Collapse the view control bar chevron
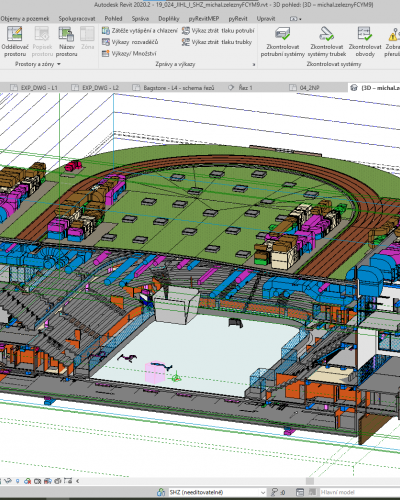The height and width of the screenshot is (500, 400). coord(78,481)
